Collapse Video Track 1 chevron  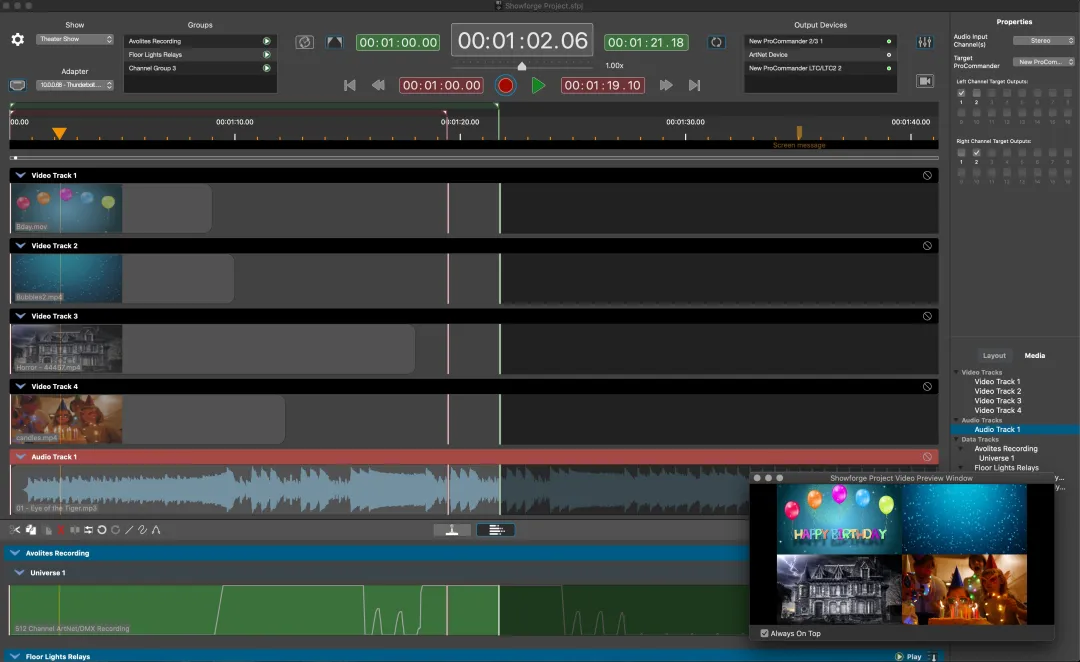coord(21,176)
